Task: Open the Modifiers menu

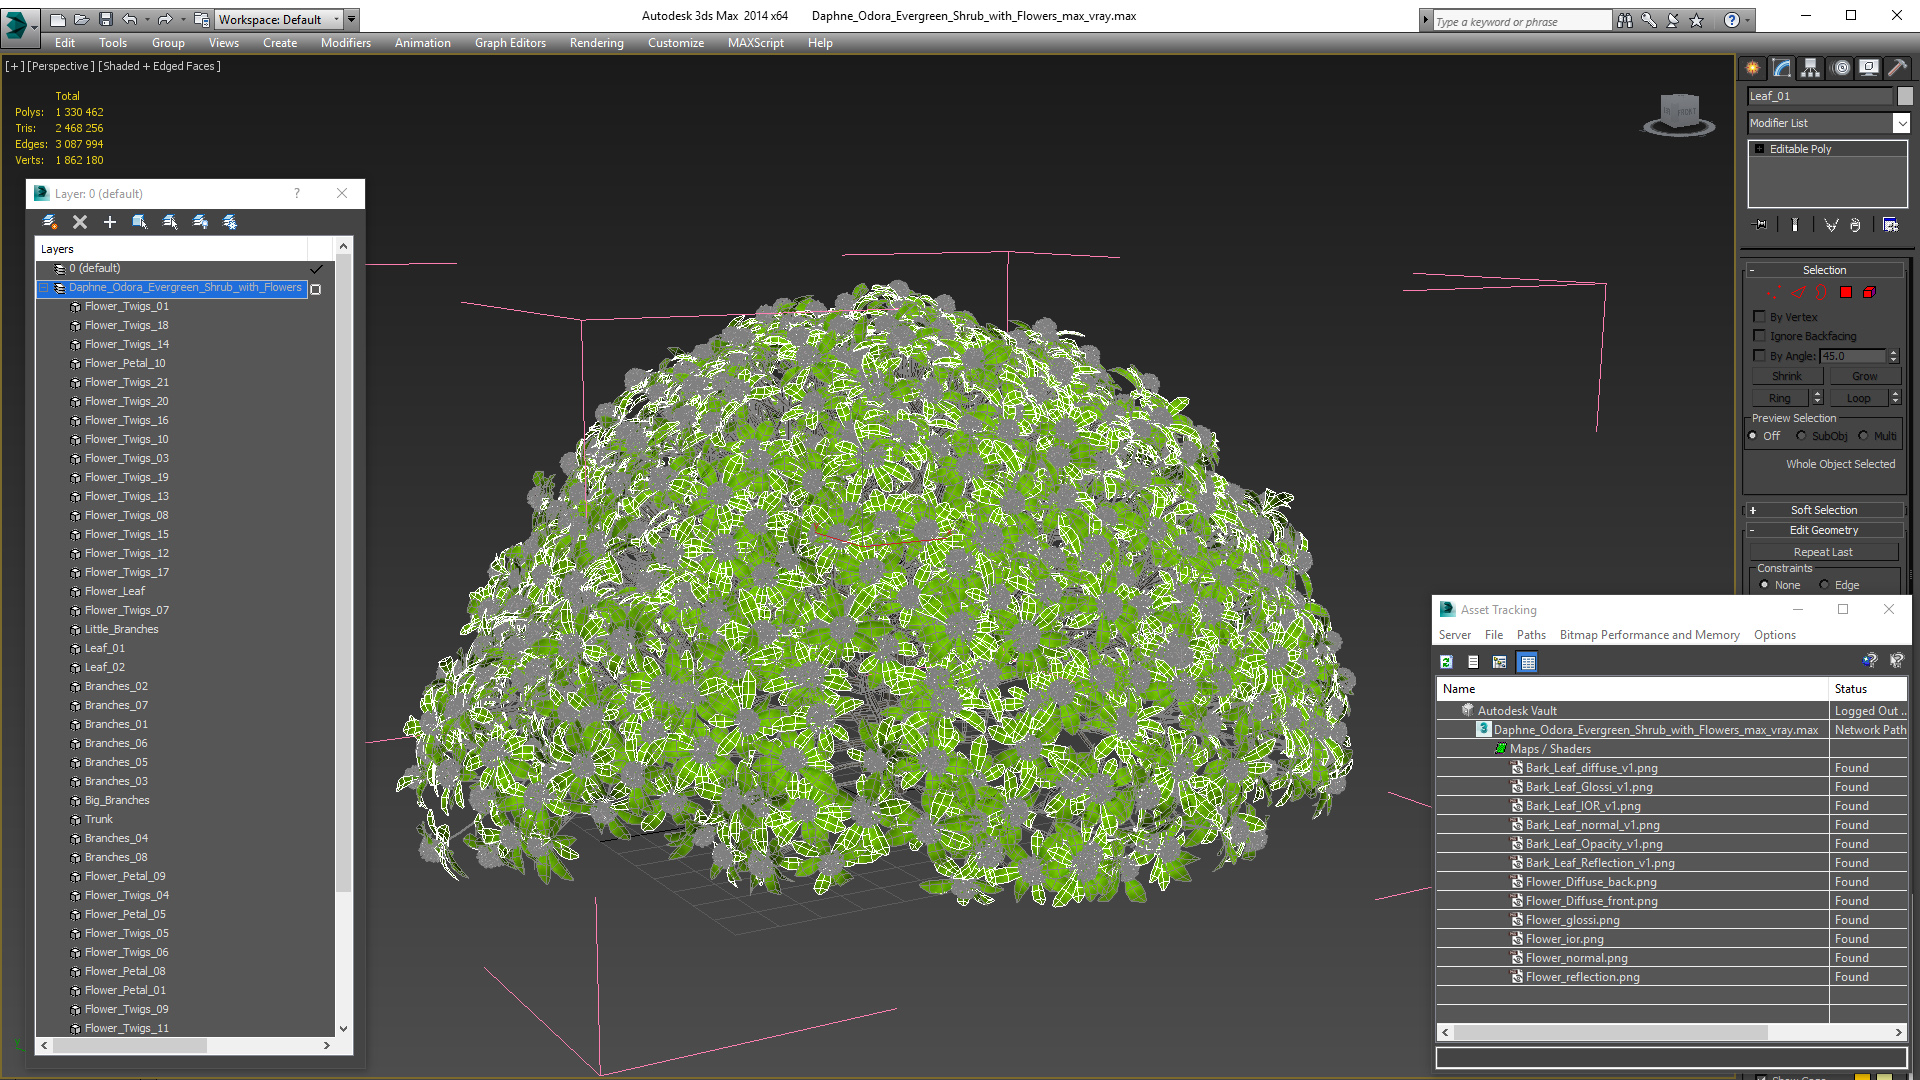Action: [346, 43]
